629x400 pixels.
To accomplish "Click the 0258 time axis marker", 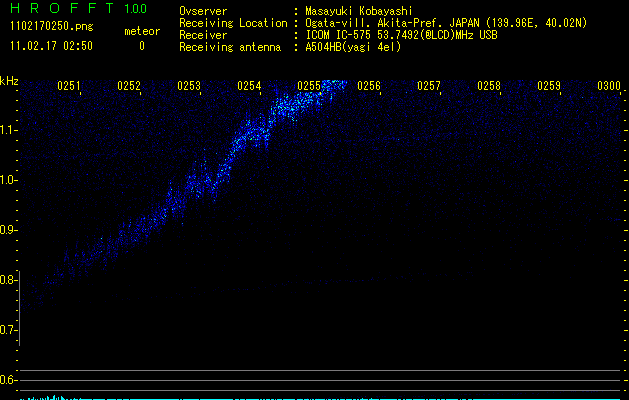I will coord(489,86).
